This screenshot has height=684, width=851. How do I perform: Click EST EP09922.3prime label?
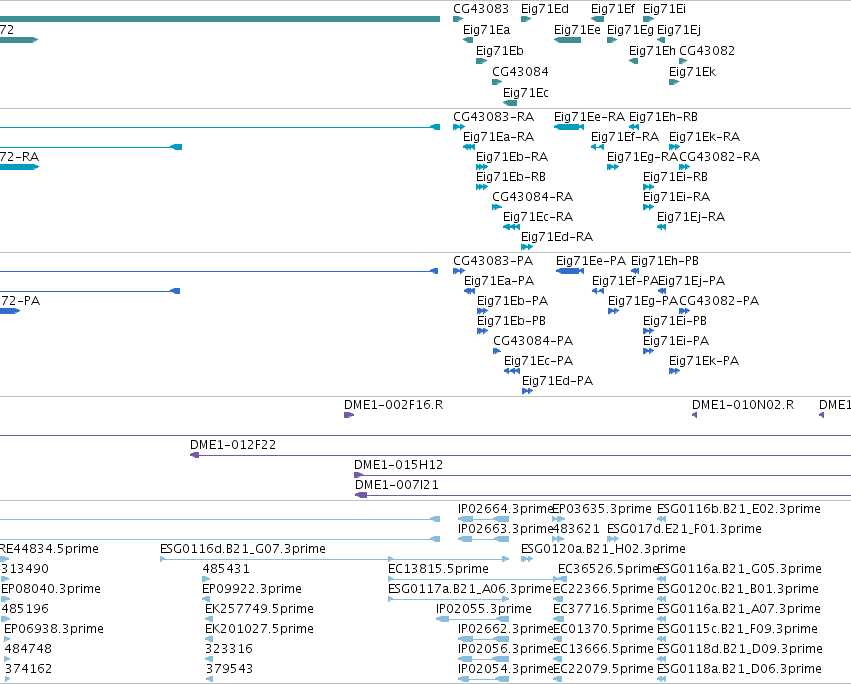coord(252,590)
